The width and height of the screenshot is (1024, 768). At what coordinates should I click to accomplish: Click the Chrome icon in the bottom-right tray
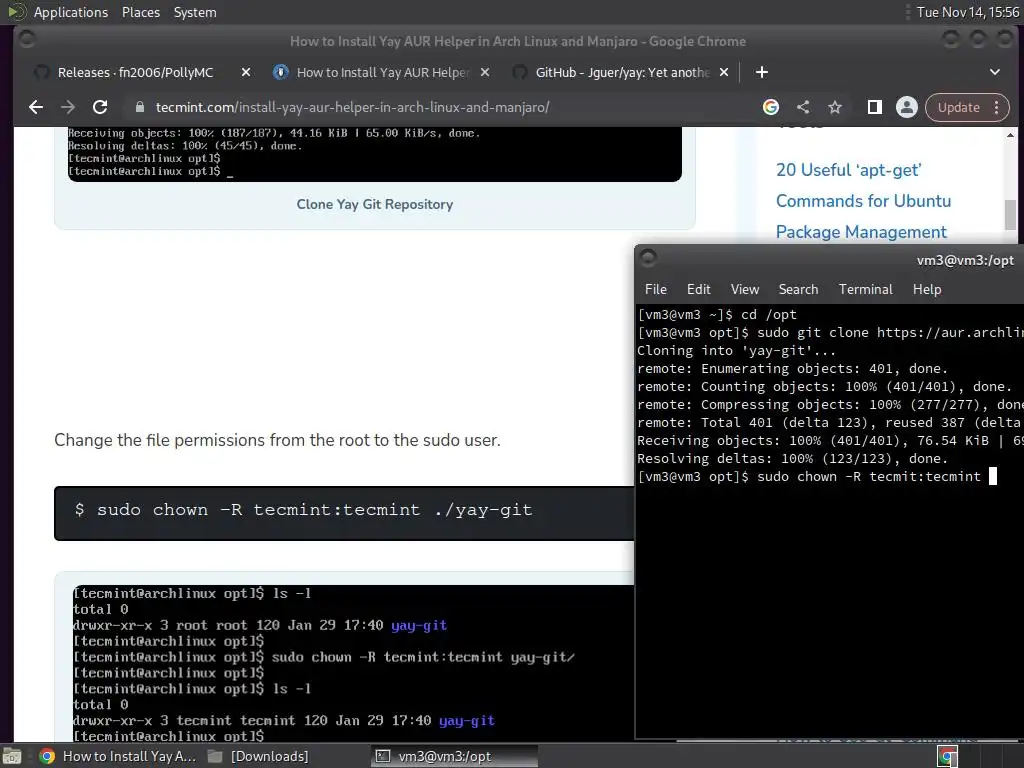point(948,757)
